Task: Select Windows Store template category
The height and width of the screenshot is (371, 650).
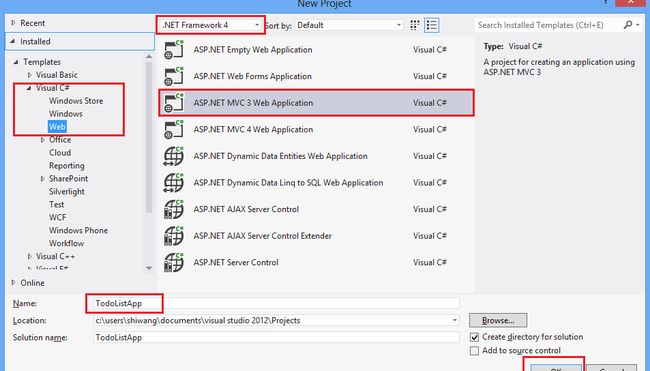Action: [x=76, y=101]
